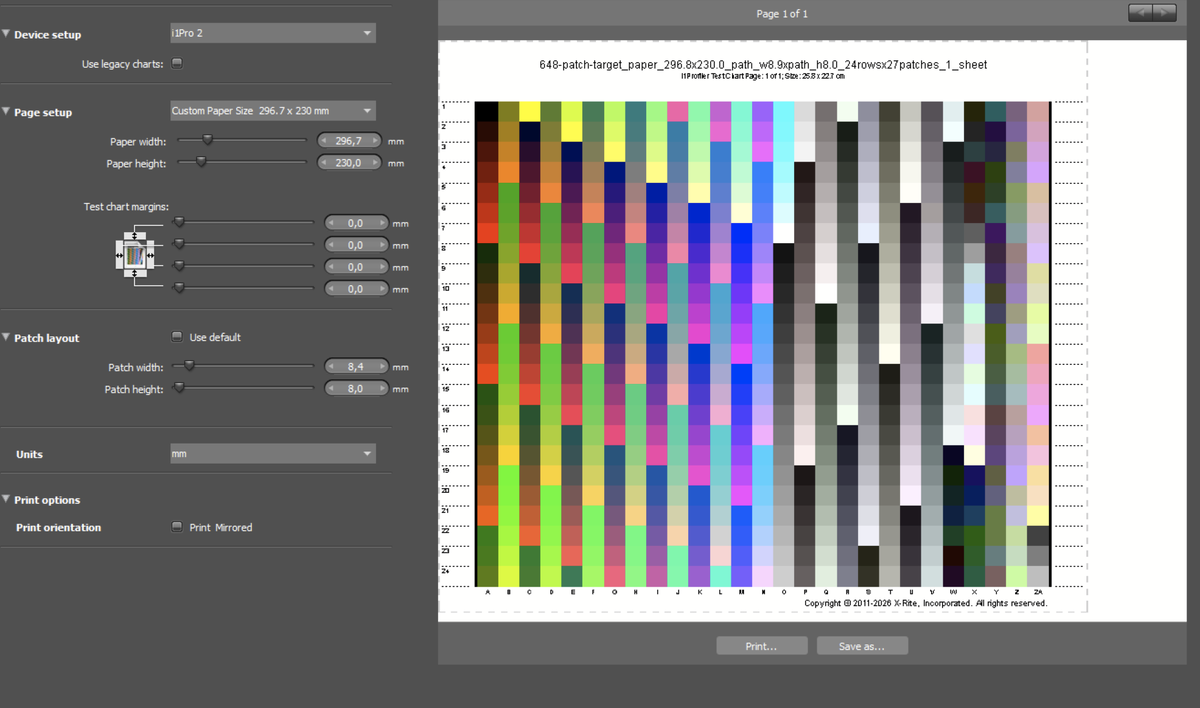The width and height of the screenshot is (1200, 708).
Task: Click the Patch width value 8,4
Action: 354,367
